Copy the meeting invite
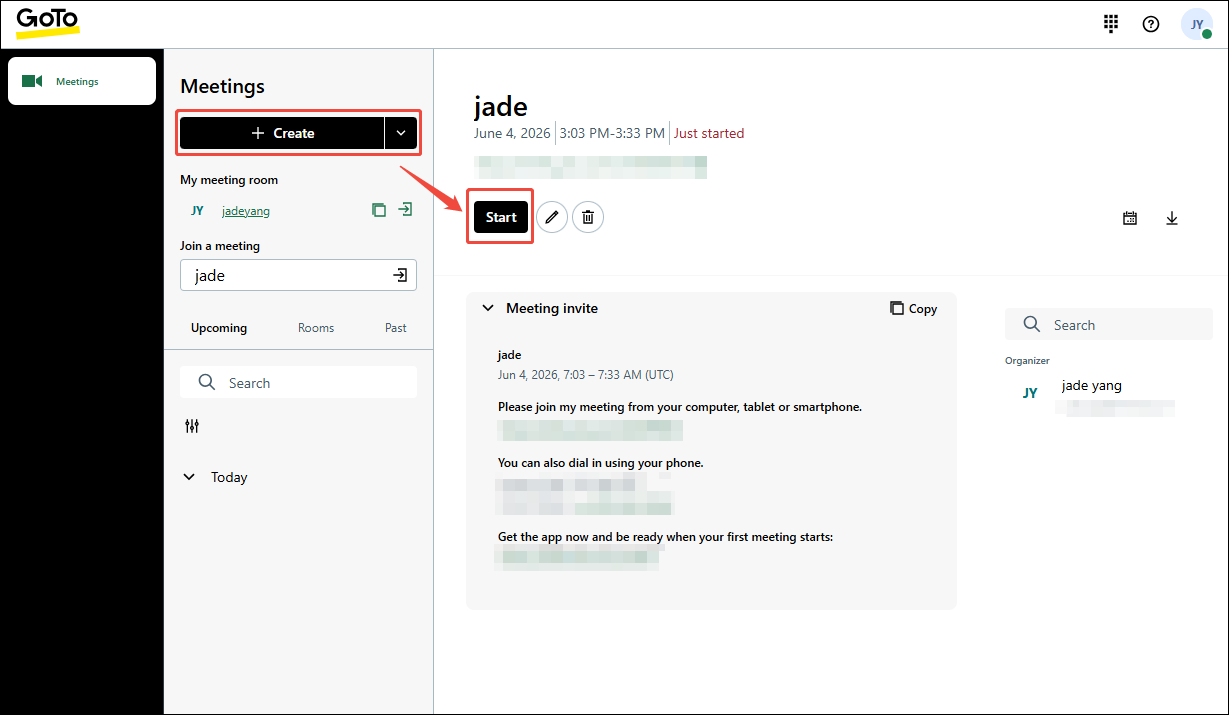The height and width of the screenshot is (715, 1229). tap(914, 309)
